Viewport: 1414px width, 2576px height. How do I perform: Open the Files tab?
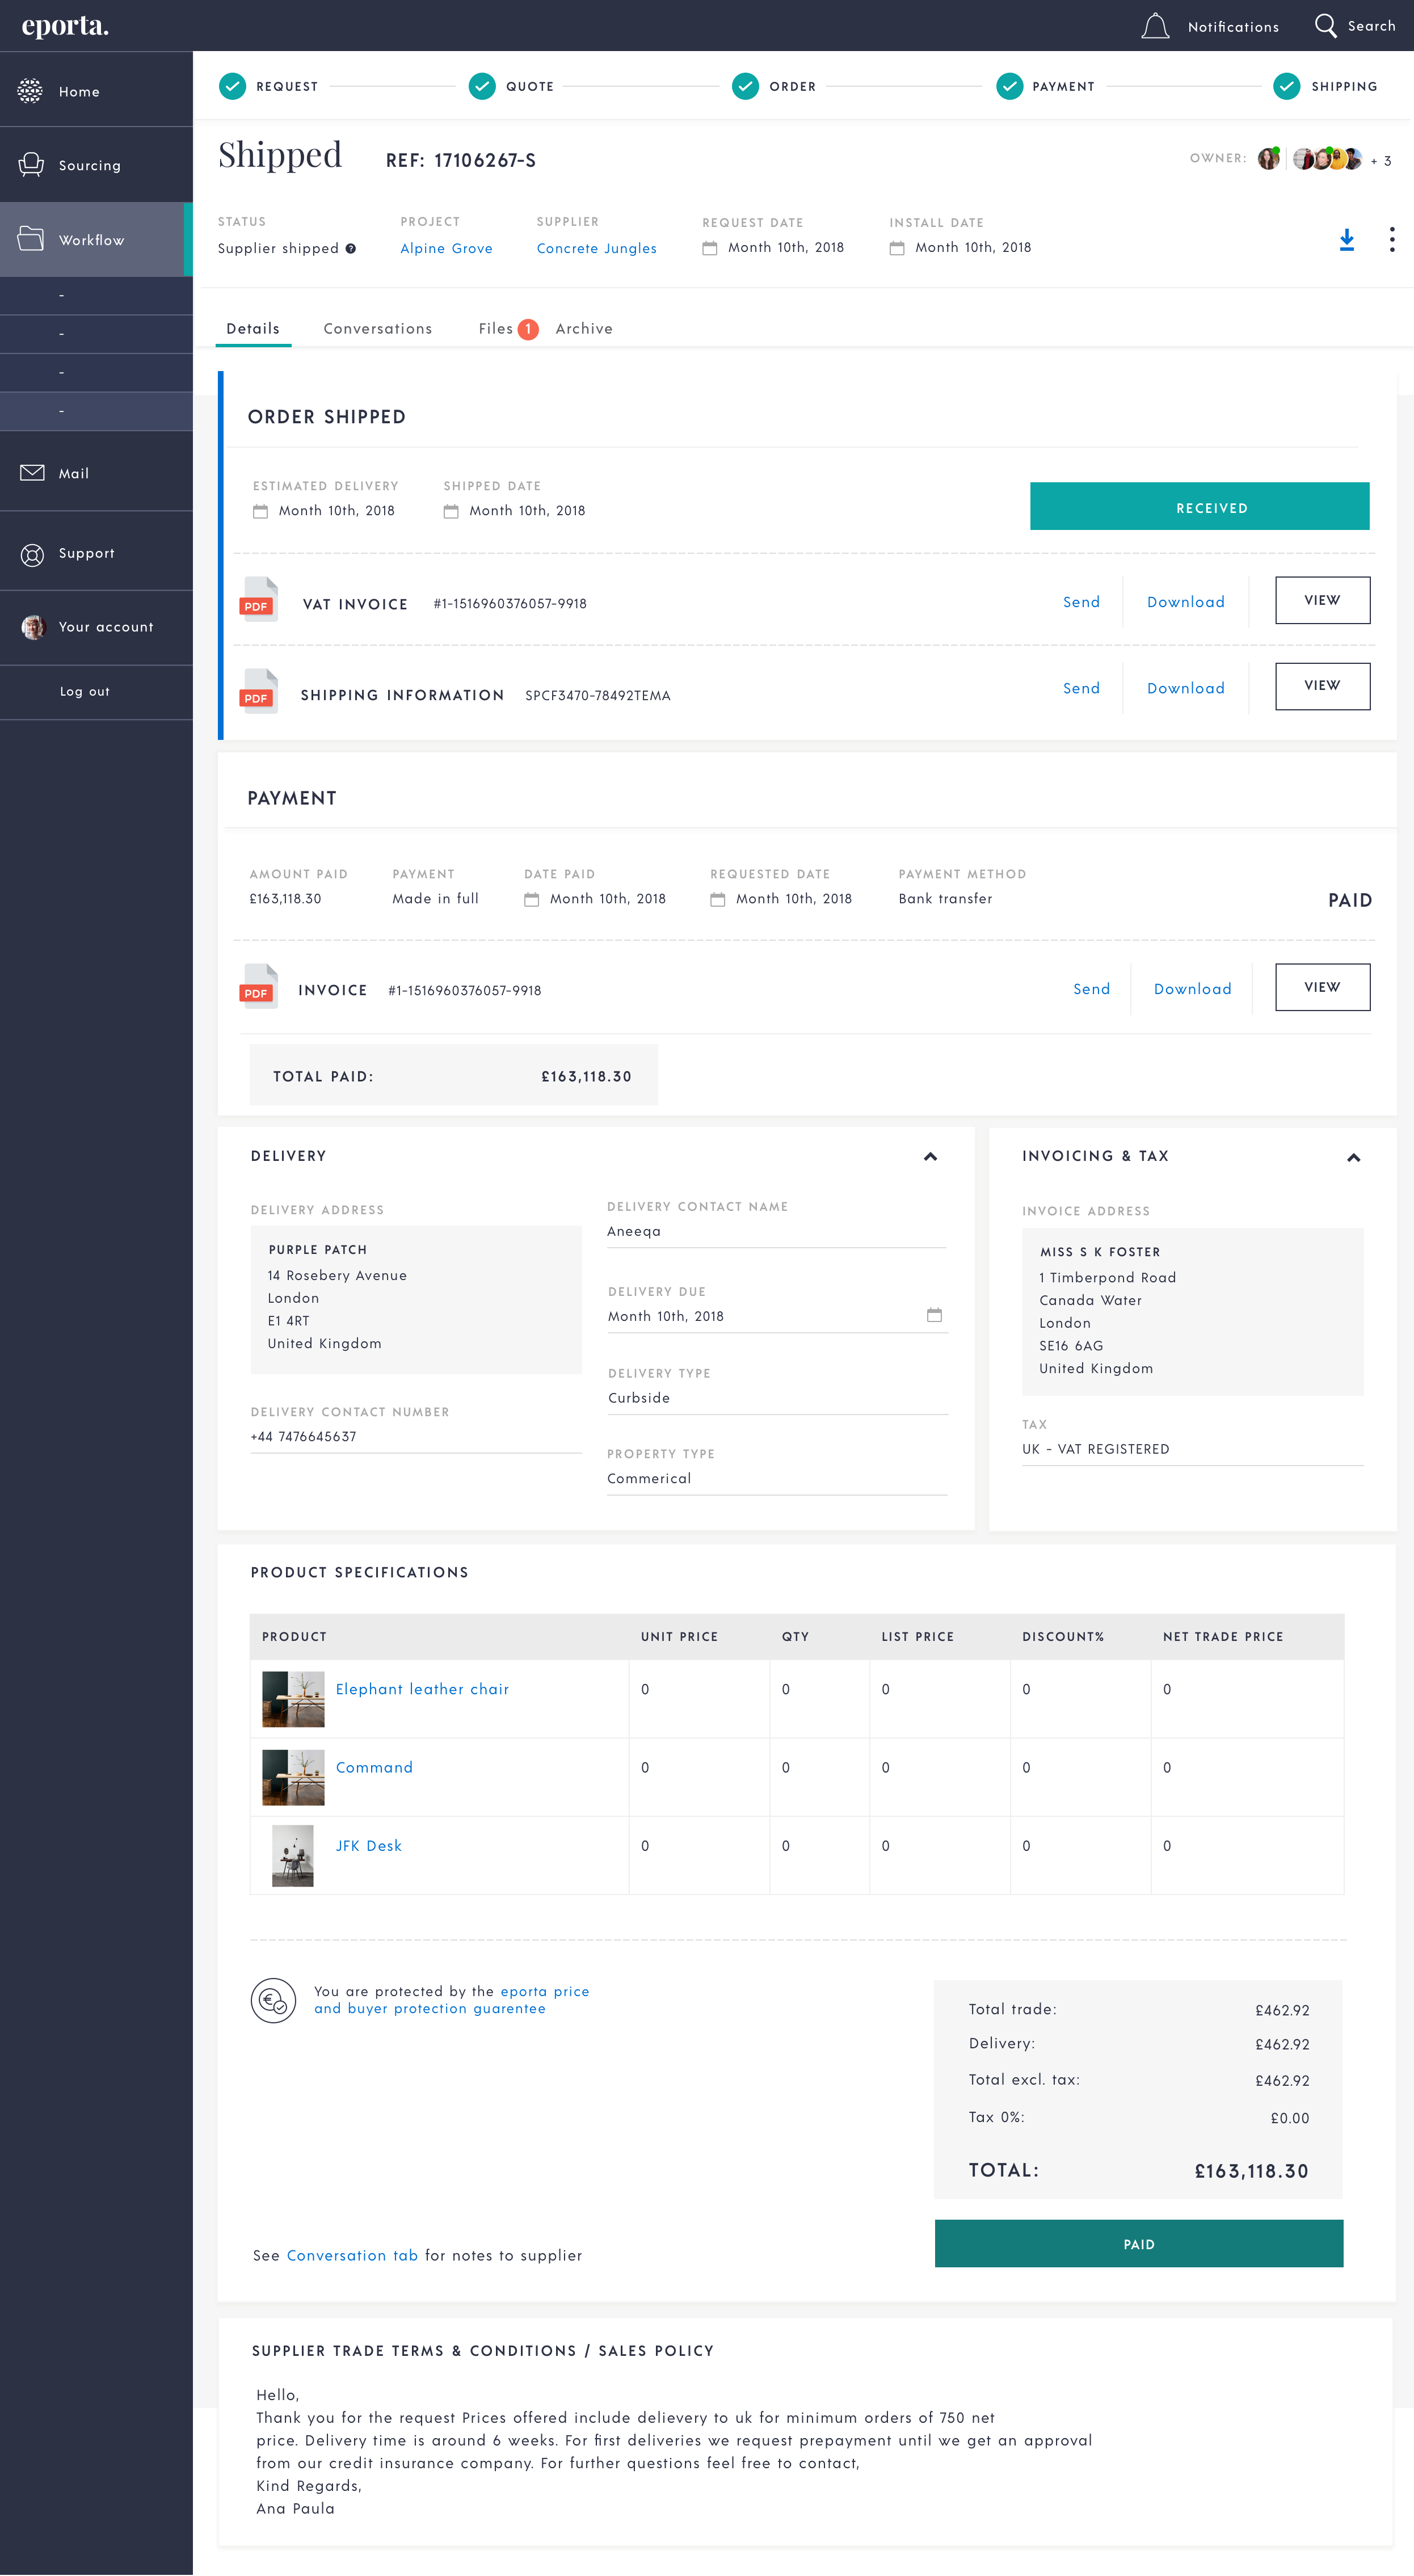click(x=496, y=329)
